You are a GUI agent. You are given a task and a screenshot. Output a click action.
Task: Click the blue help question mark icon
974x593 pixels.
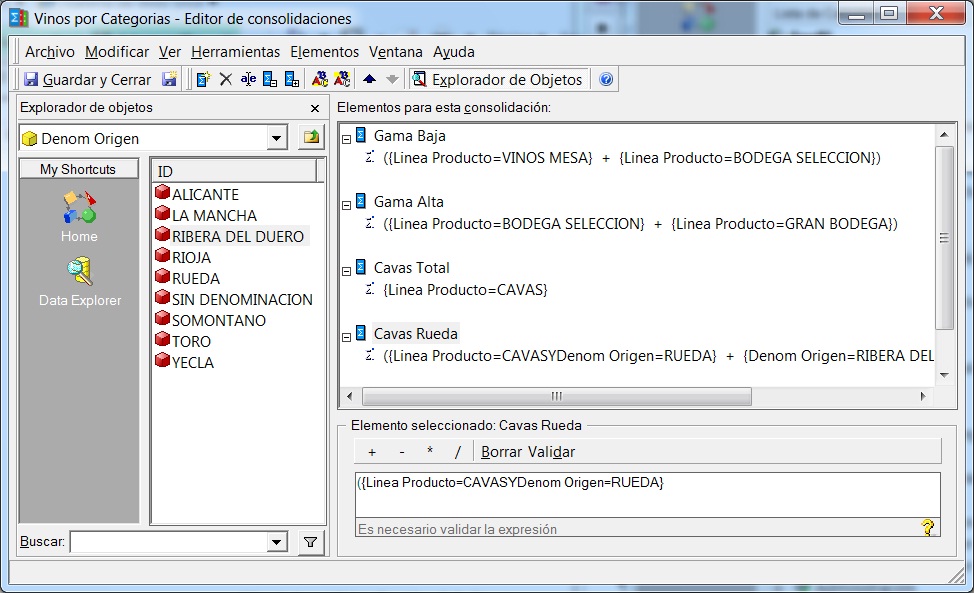coord(606,80)
